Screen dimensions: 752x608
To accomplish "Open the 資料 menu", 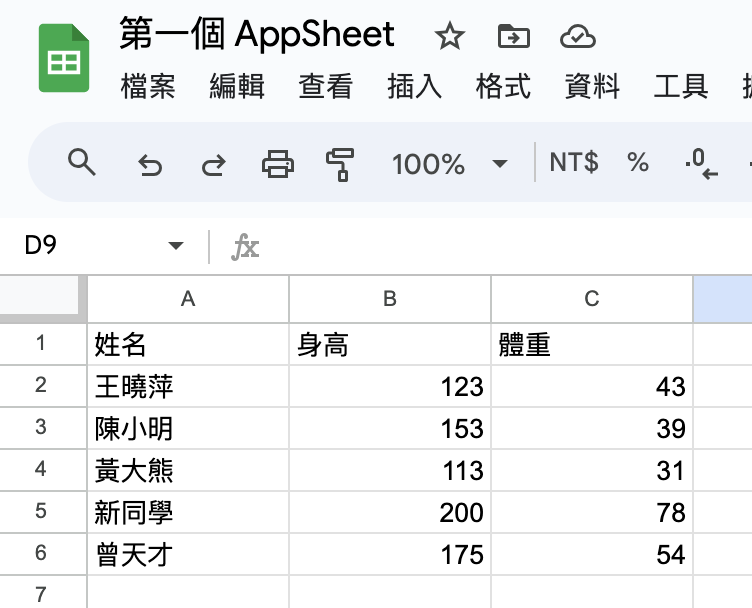I will pos(592,86).
